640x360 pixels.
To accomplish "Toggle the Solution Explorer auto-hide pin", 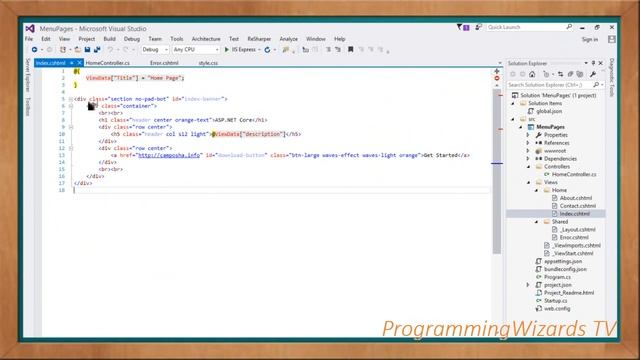I will coord(593,63).
